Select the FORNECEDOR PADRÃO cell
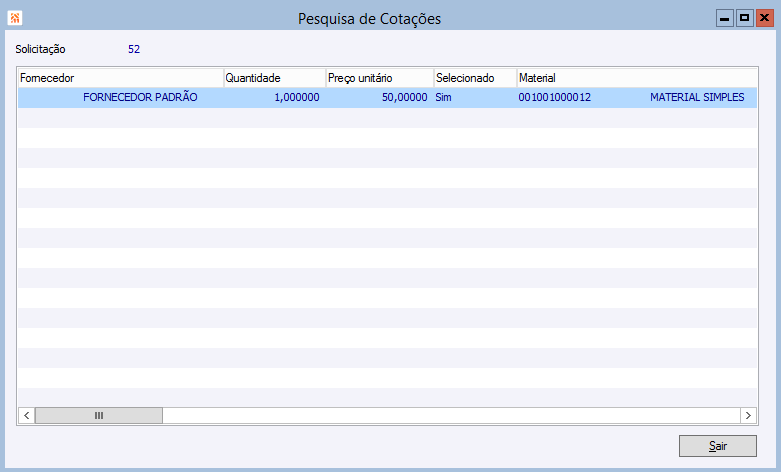This screenshot has height=472, width=781. [140, 98]
